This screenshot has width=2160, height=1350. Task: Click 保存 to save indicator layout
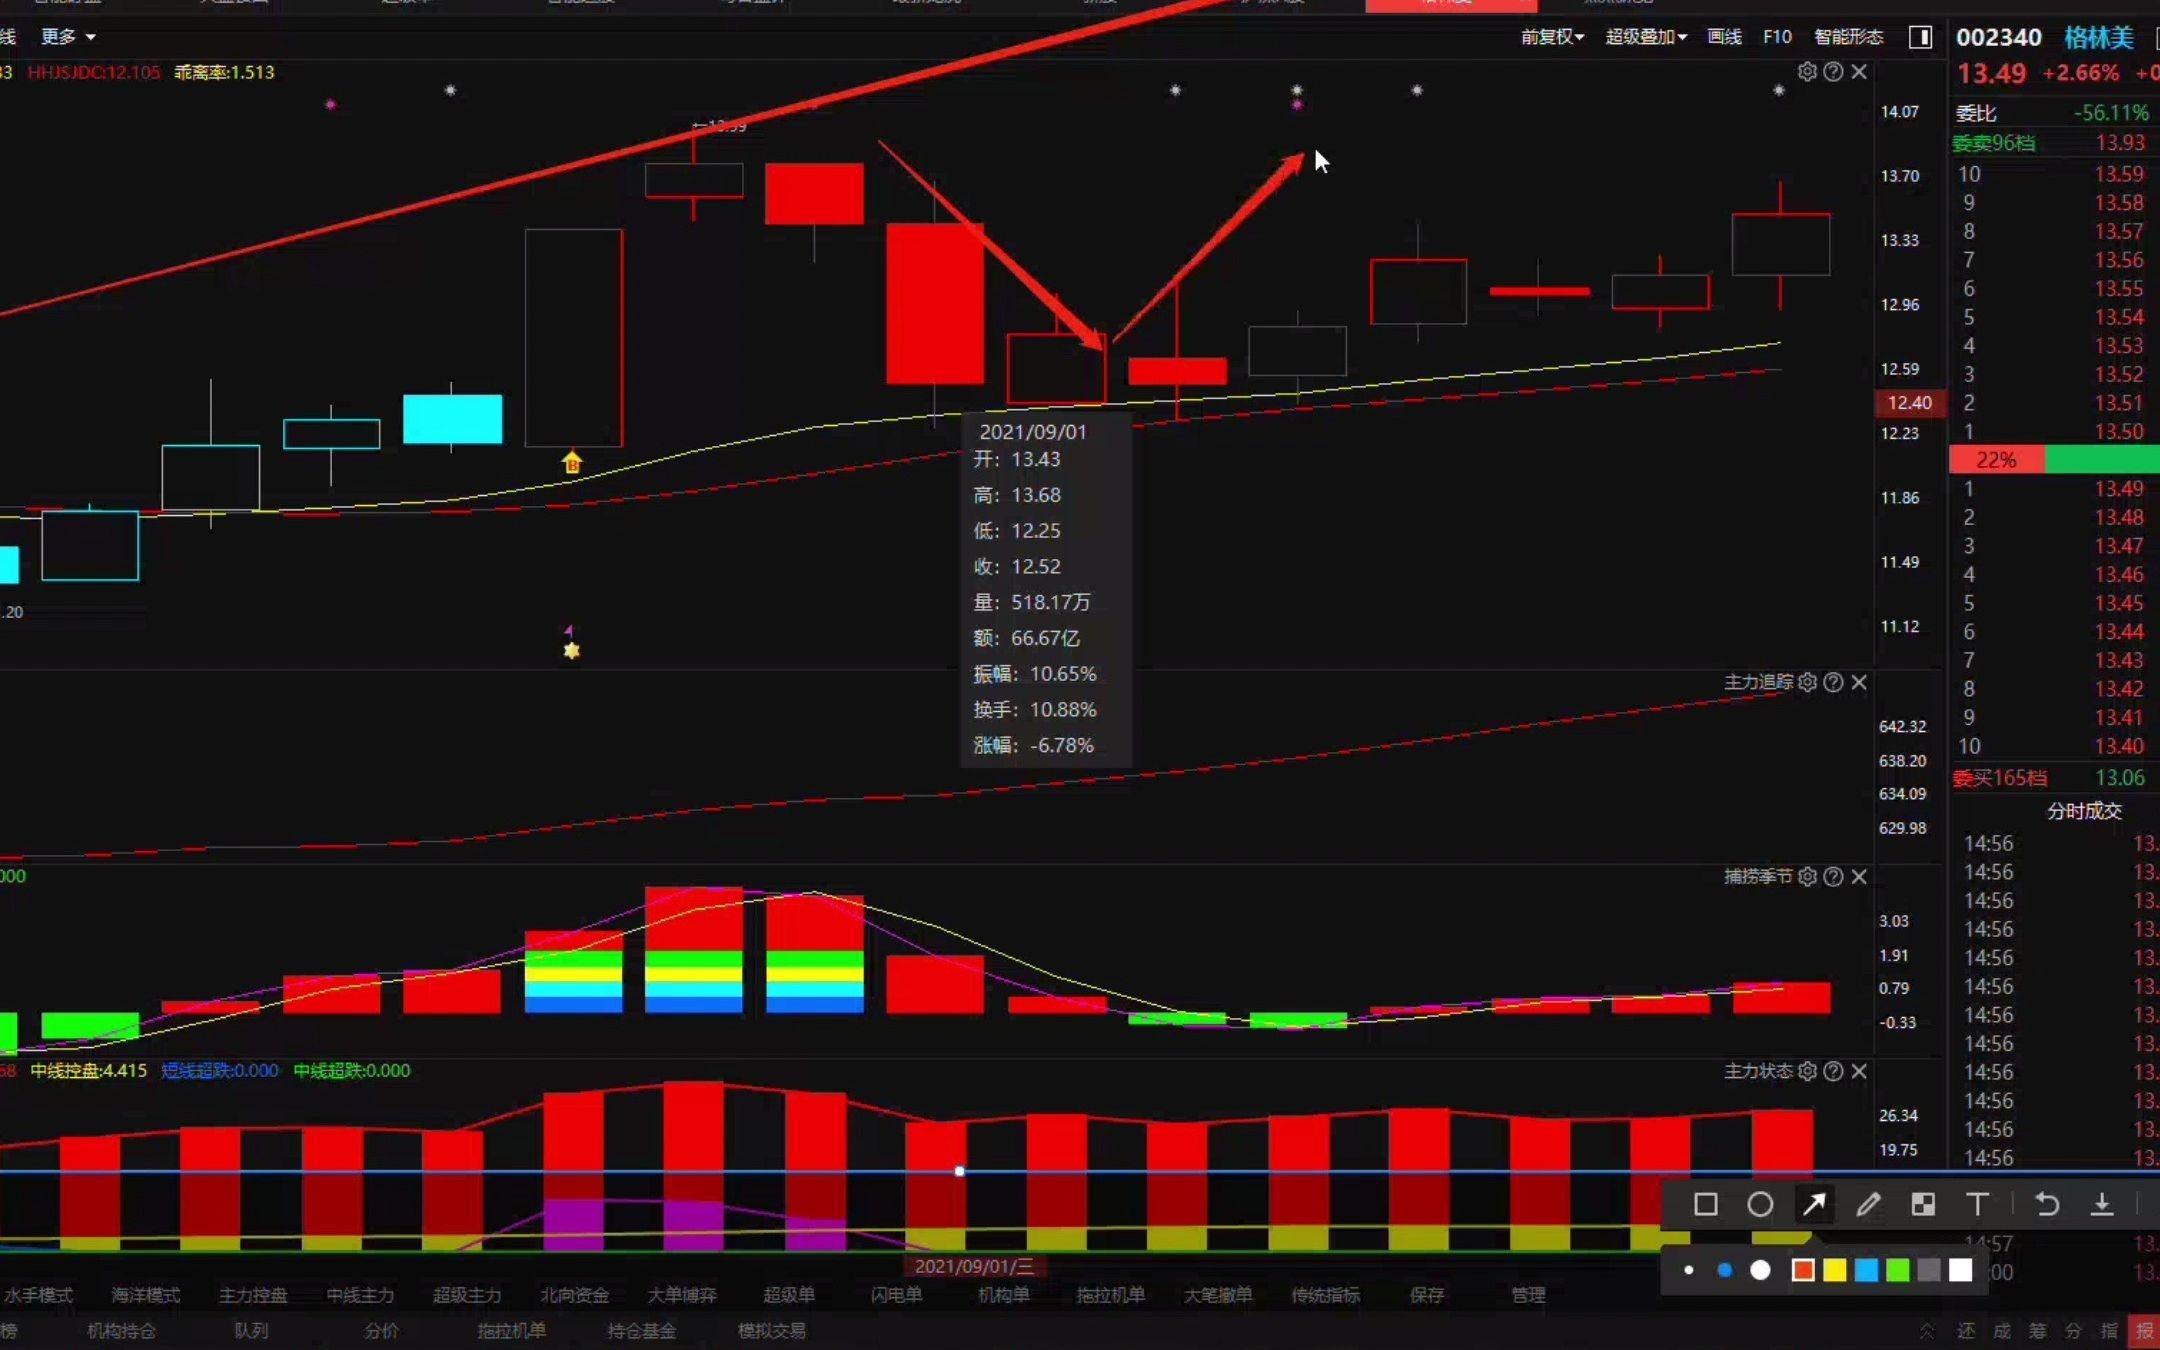(1427, 1295)
